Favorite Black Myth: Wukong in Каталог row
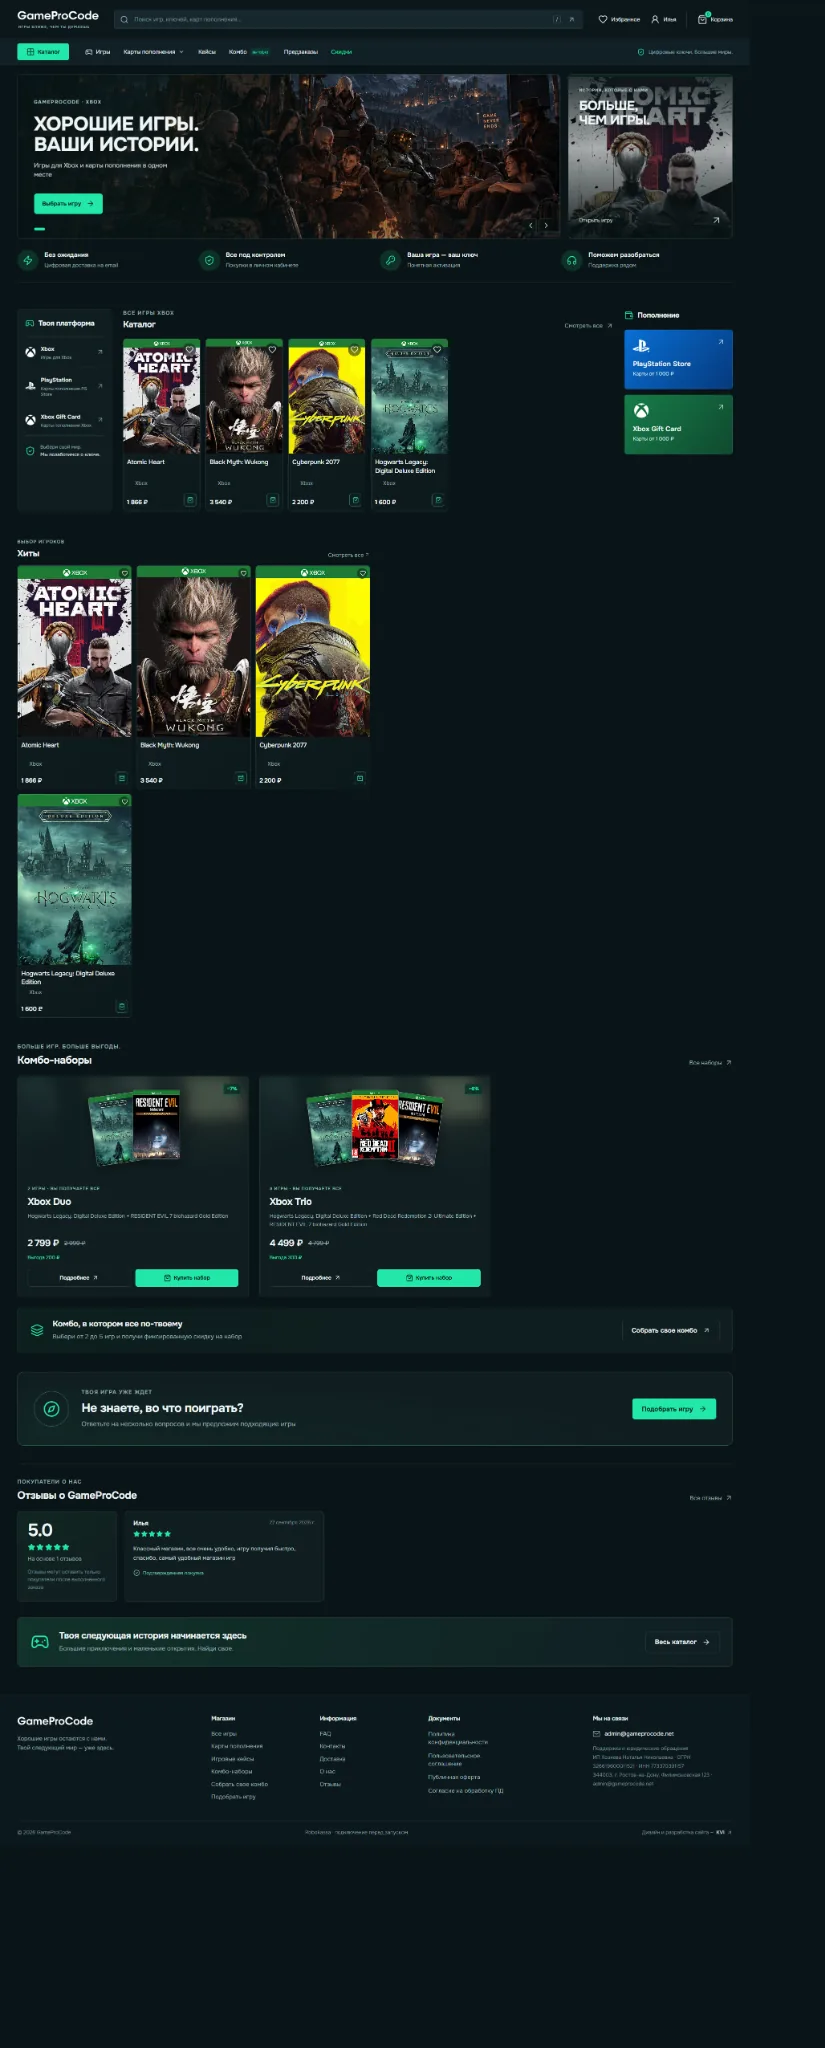825x2048 pixels. coord(272,350)
